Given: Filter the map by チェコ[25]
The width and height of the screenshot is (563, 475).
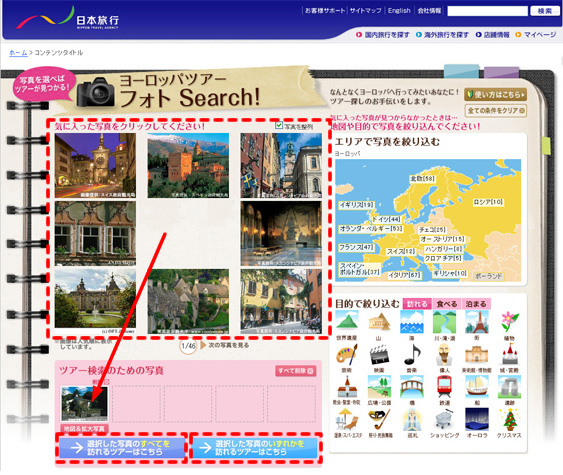Looking at the screenshot, I should pos(432,229).
